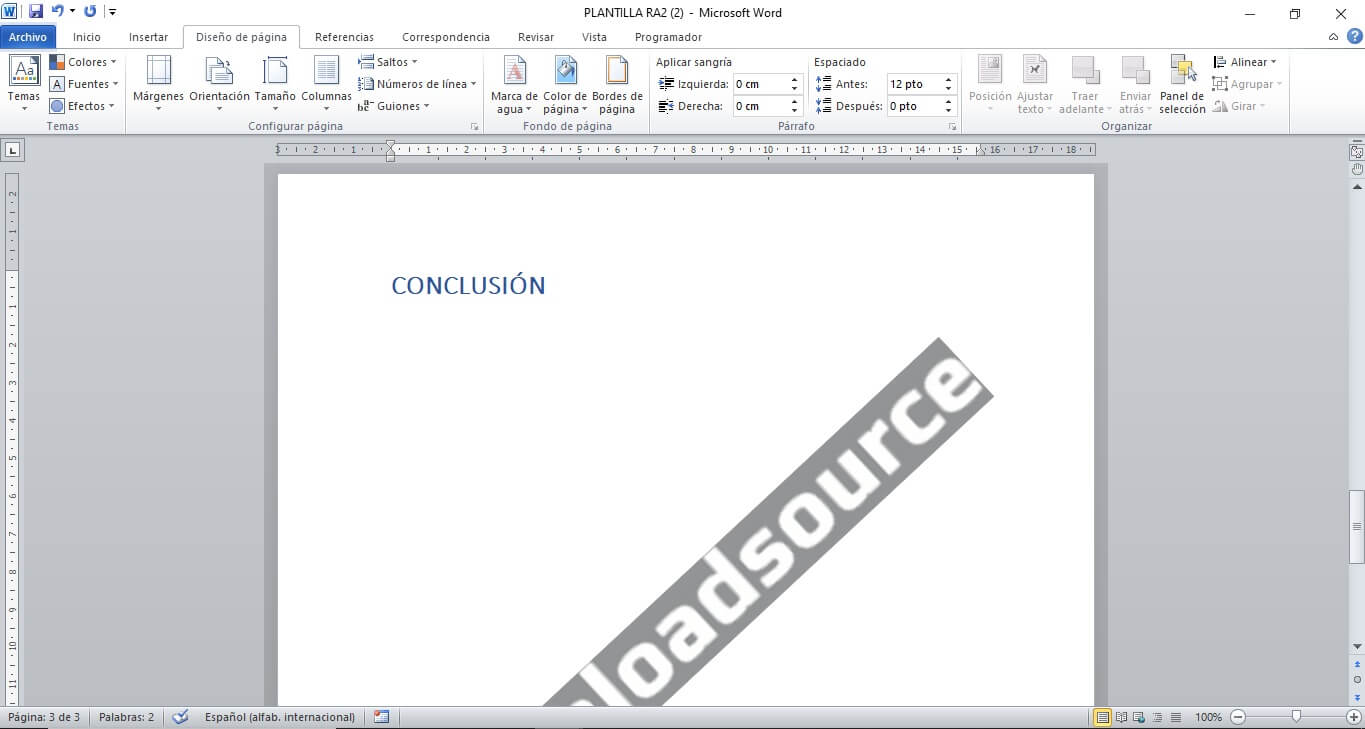Screen dimensions: 1365x729
Task: Minimize the ribbon with the chevron
Action: [1333, 37]
